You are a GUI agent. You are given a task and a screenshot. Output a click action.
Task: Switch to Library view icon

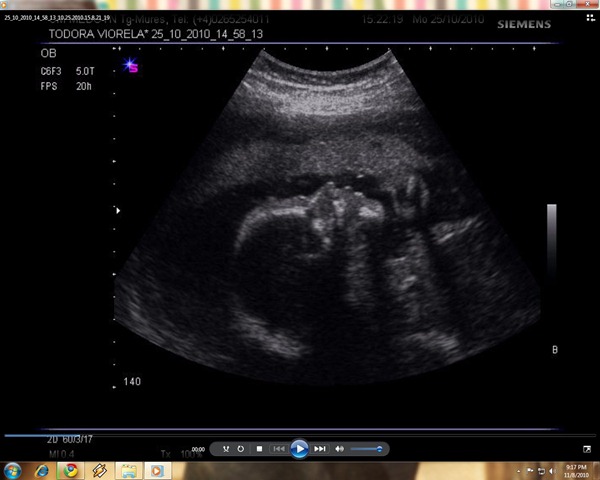[590, 18]
